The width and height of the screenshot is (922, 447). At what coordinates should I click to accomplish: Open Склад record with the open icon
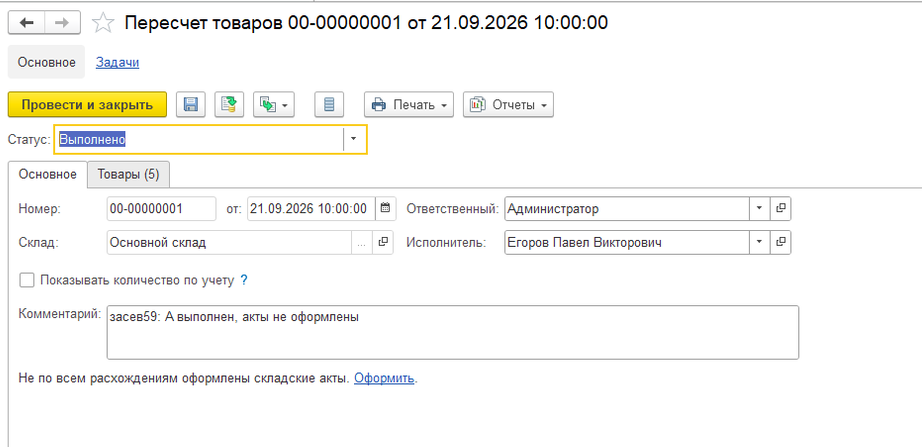click(x=383, y=242)
